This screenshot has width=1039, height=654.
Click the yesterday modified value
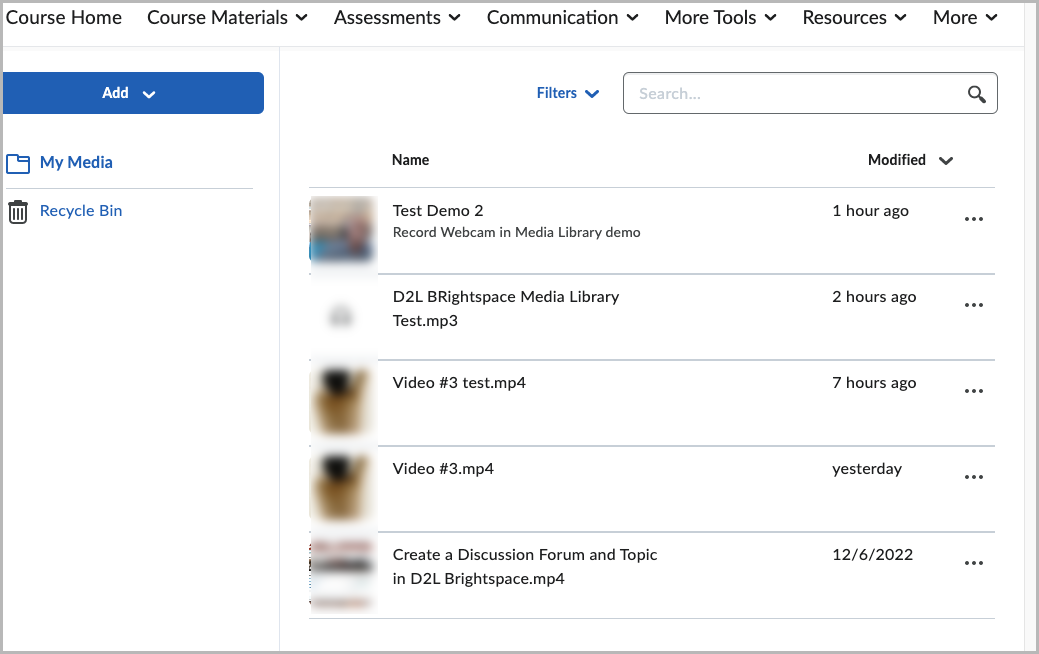(867, 469)
